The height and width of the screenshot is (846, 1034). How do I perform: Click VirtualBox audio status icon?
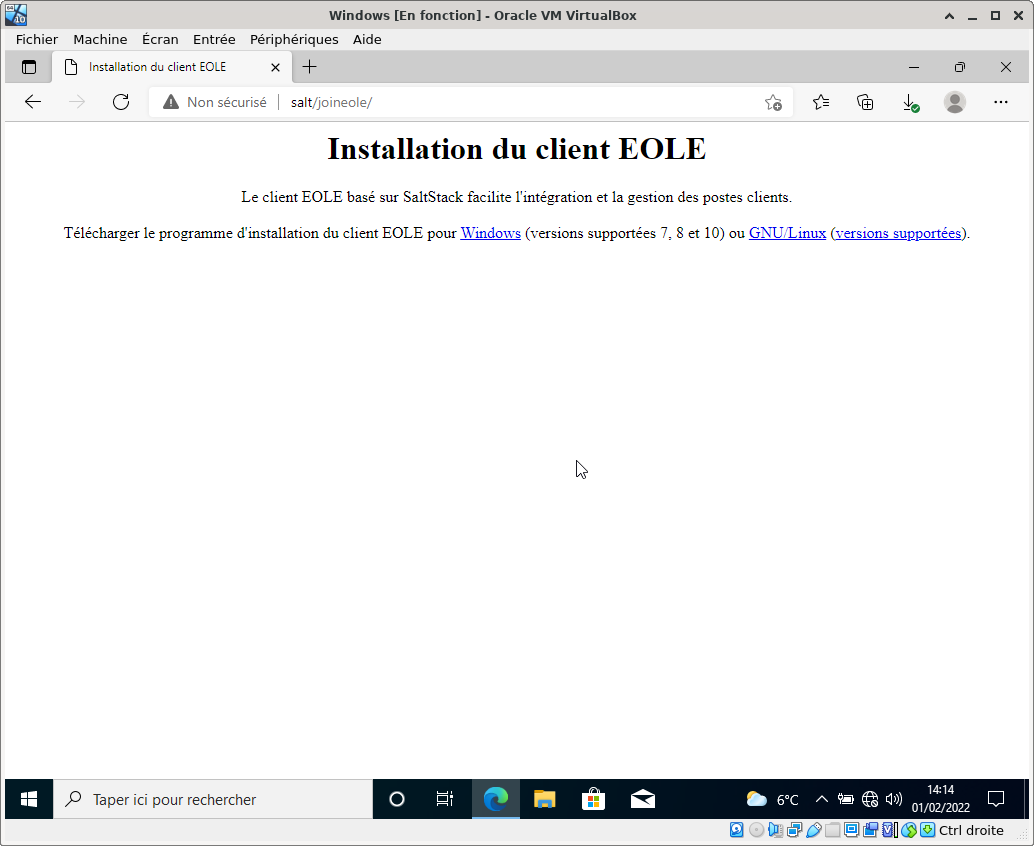pyautogui.click(x=776, y=830)
